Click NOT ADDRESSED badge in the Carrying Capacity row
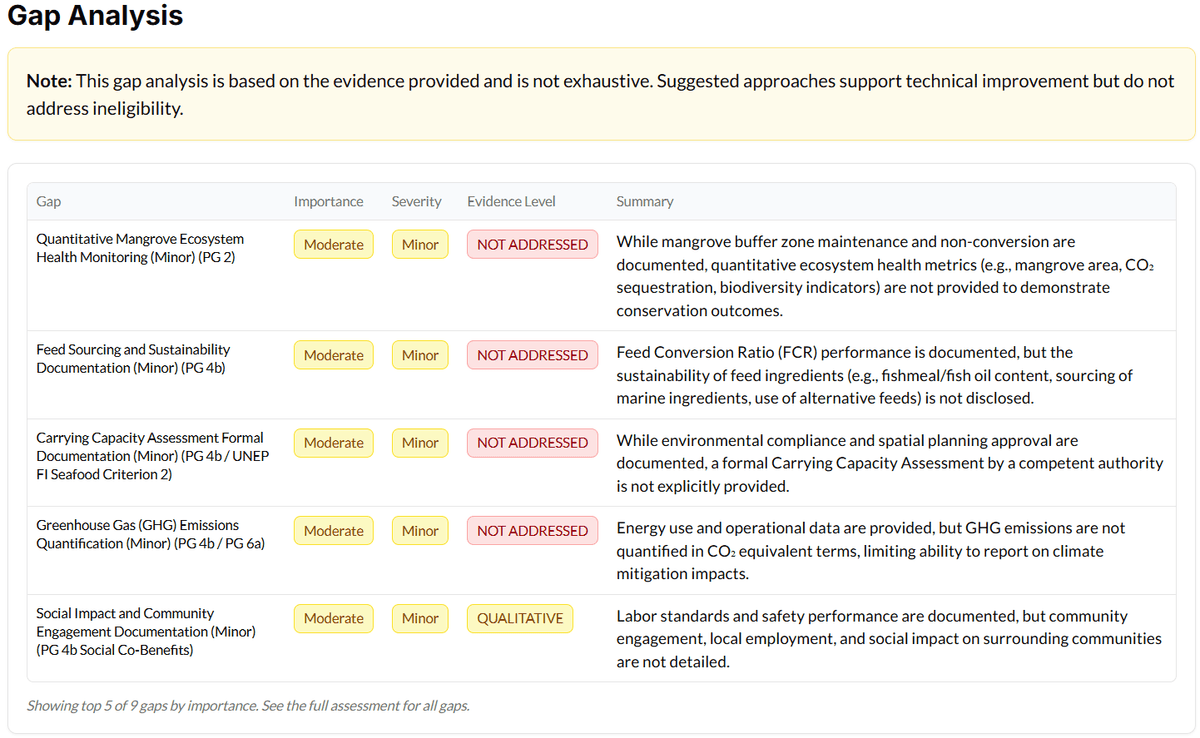Viewport: 1200px width, 738px height. [x=533, y=443]
